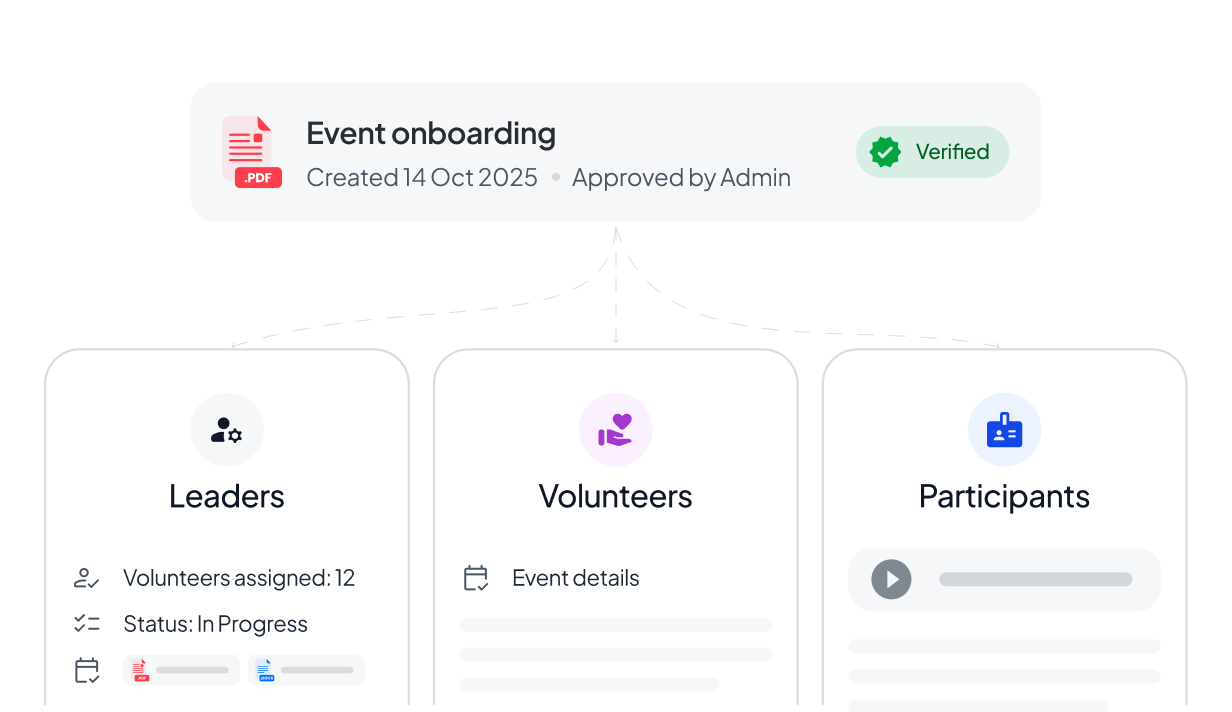Click the Participants ID badge icon
Image resolution: width=1232 pixels, height=712 pixels.
coord(1004,430)
